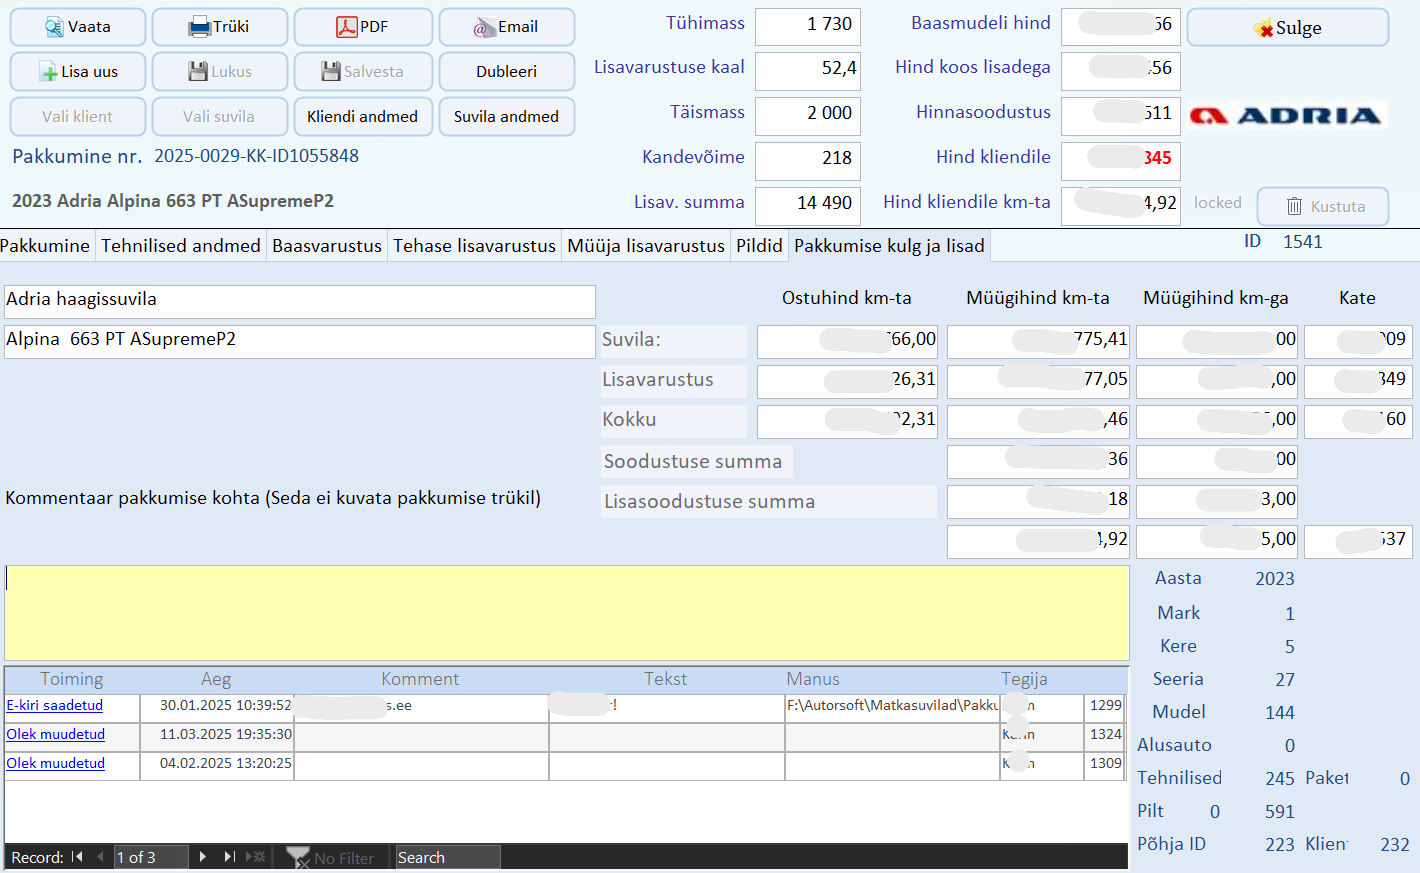Screen dimensions: 1420x873
Task: Click the Mudel value 144
Action: (1280, 713)
